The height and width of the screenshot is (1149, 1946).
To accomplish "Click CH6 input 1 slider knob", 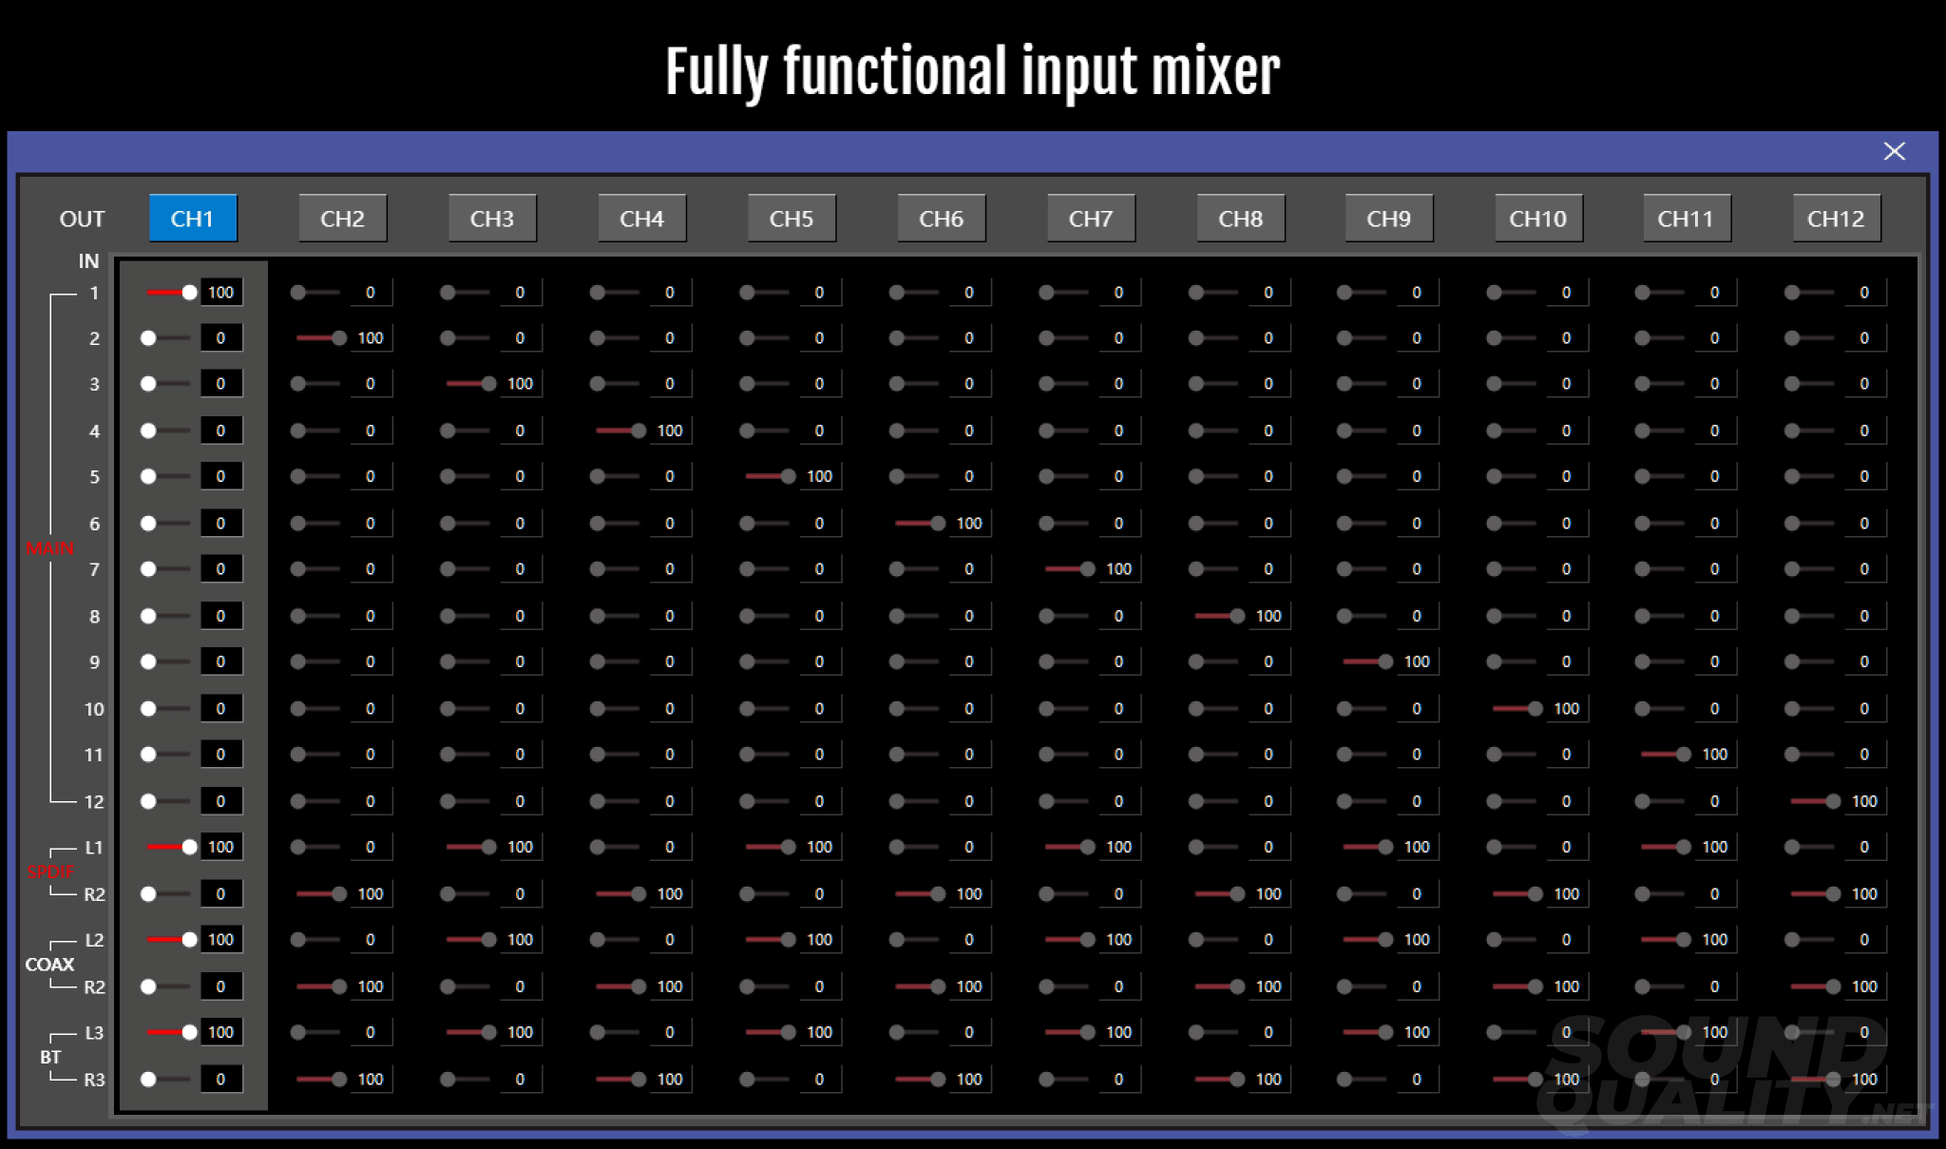I will tap(897, 292).
